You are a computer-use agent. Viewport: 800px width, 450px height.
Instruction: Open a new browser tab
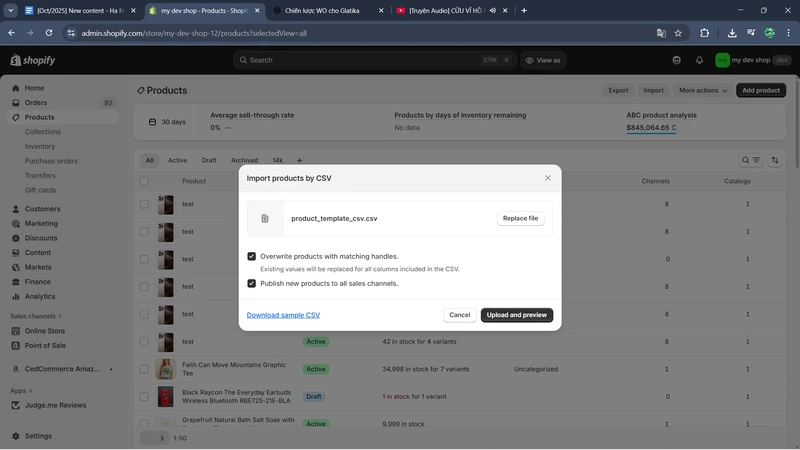[524, 10]
